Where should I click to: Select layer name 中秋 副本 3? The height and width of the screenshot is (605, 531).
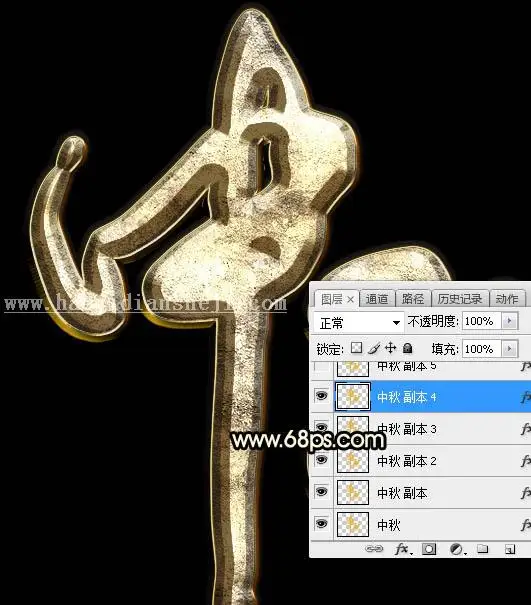tap(406, 429)
